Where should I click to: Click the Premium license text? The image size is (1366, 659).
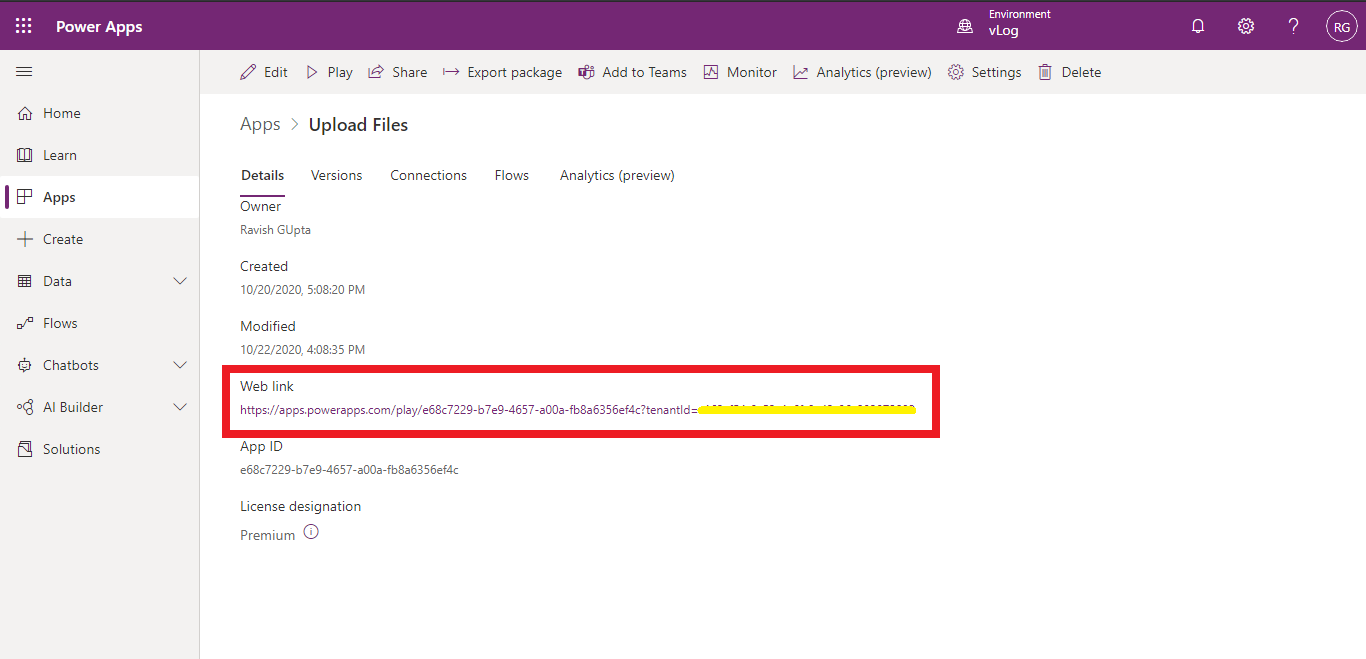coord(268,536)
